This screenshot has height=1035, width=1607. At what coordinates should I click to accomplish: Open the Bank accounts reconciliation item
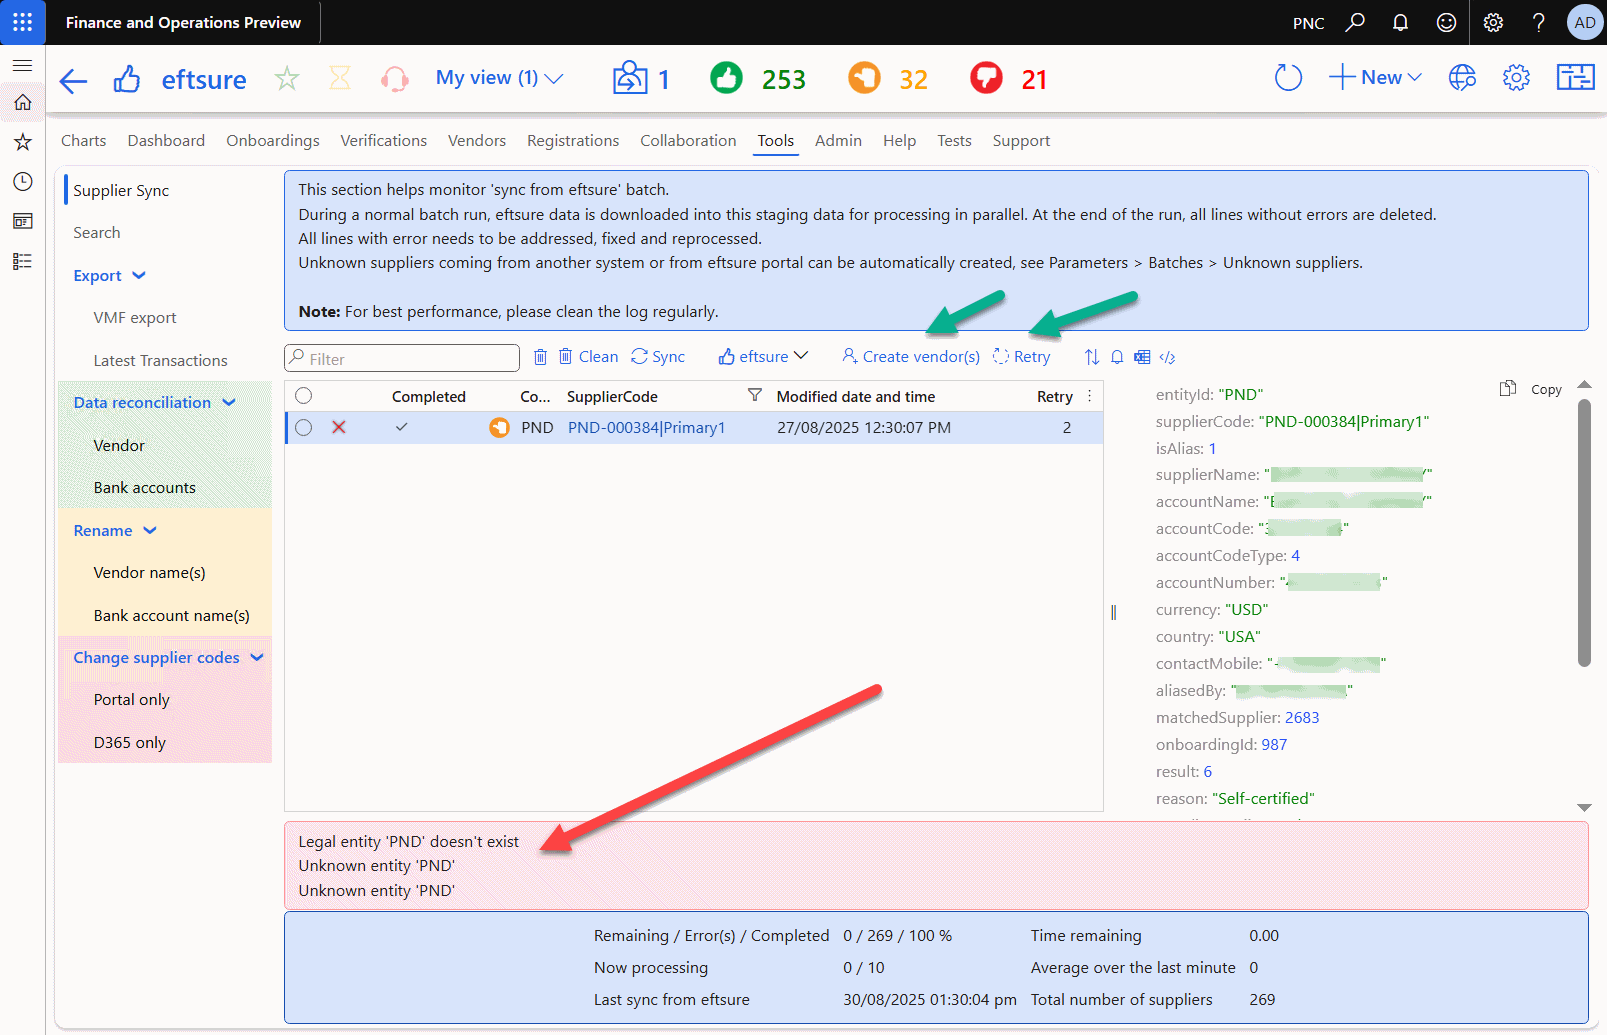pyautogui.click(x=145, y=488)
